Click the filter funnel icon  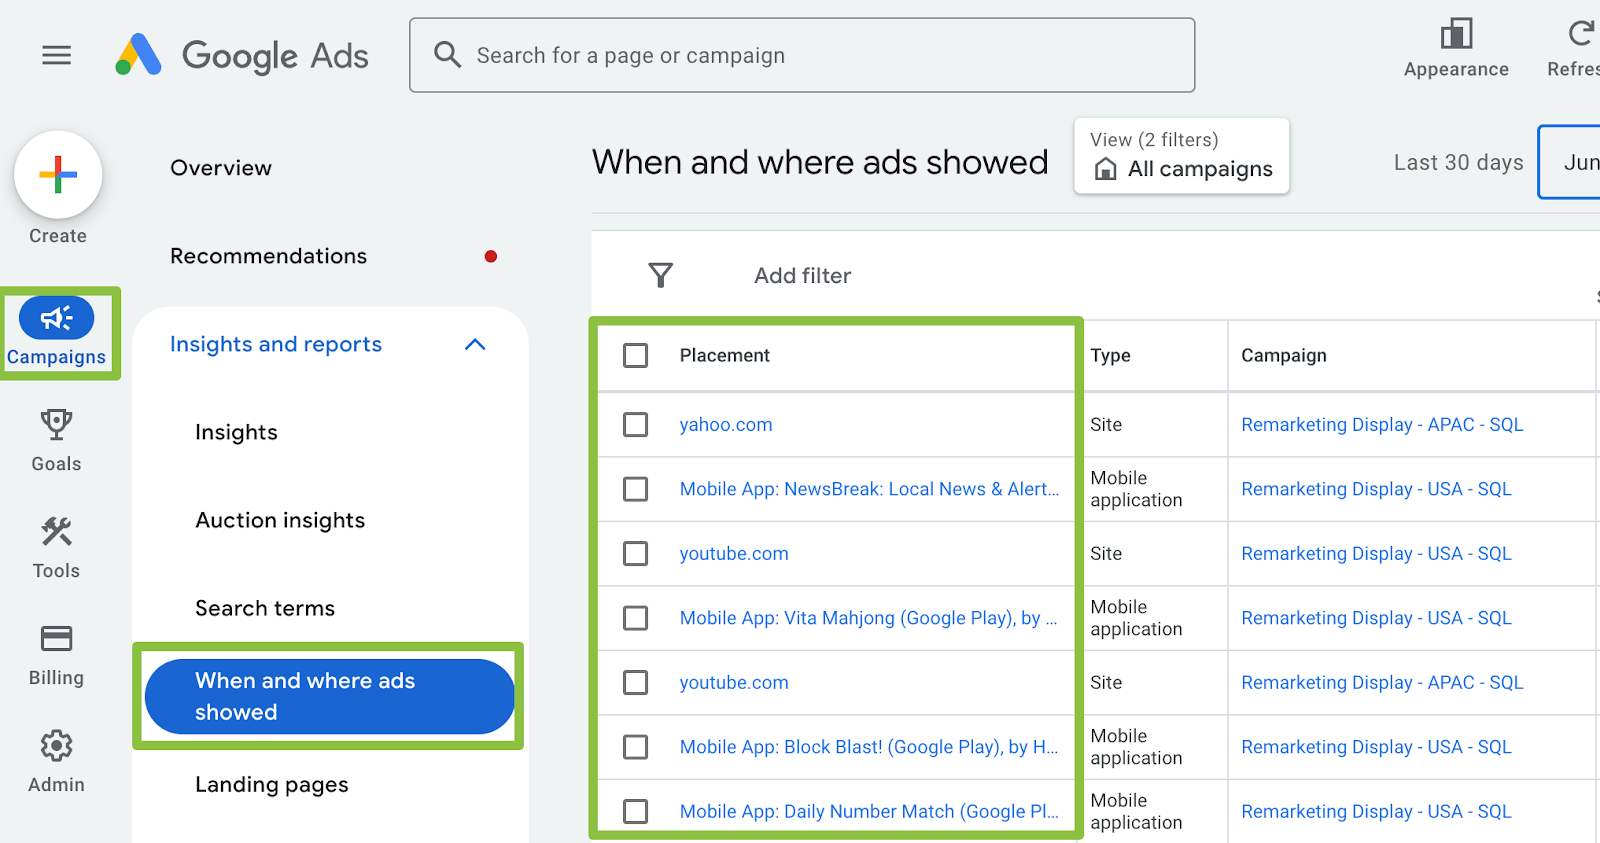[x=660, y=275]
